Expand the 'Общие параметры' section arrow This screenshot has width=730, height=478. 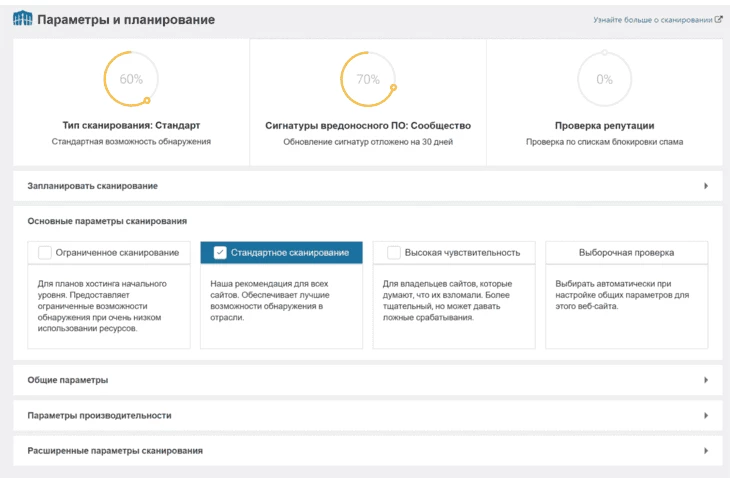[706, 380]
